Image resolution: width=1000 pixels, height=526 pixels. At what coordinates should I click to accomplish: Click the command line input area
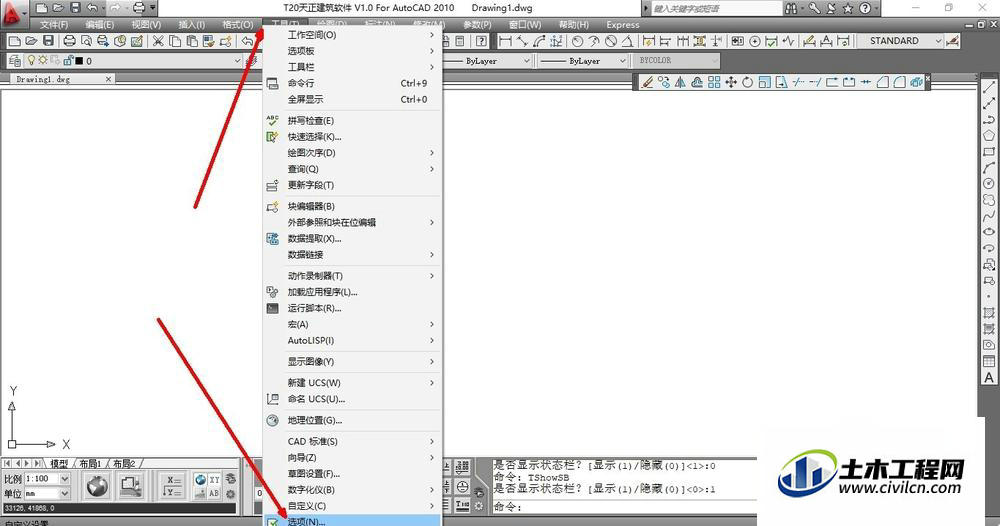tap(624, 507)
